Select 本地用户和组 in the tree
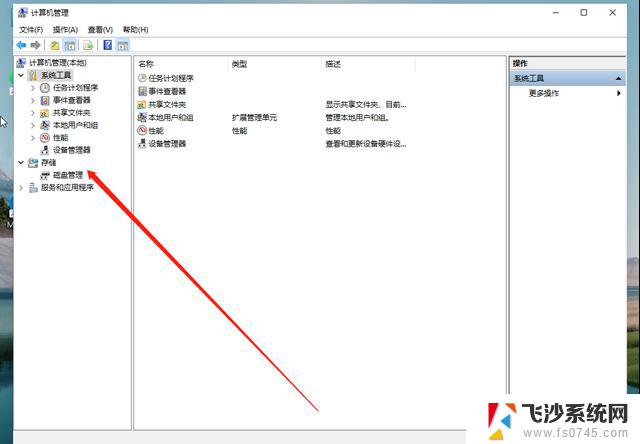 [76, 125]
